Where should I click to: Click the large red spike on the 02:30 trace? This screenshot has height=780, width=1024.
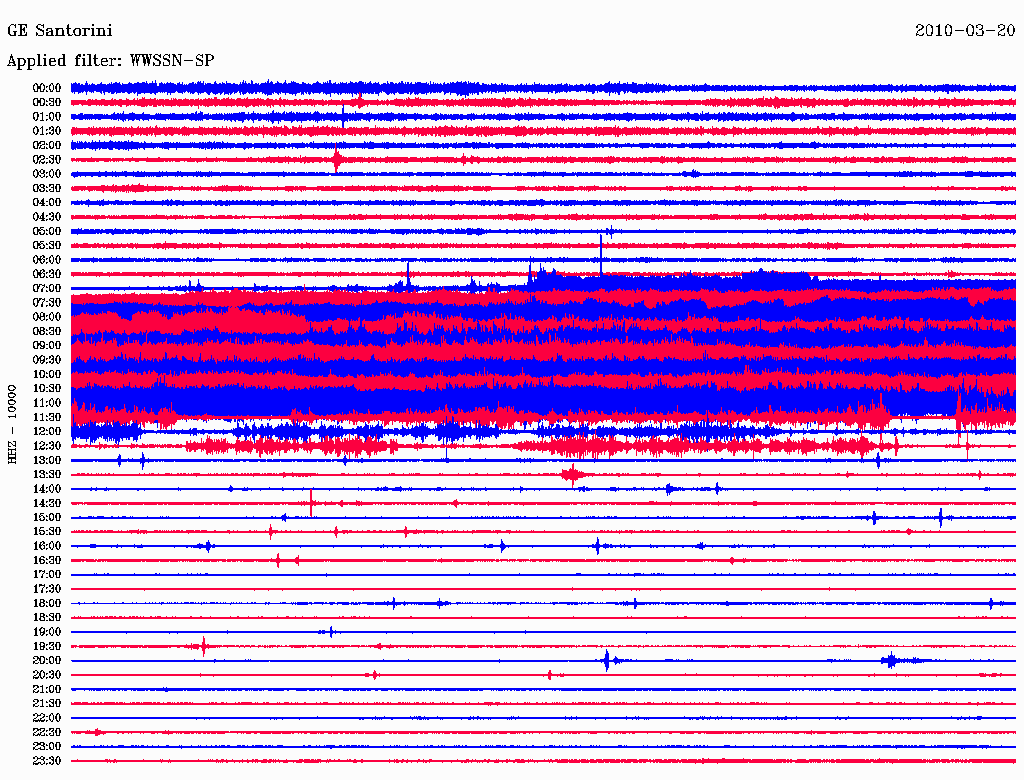click(336, 160)
